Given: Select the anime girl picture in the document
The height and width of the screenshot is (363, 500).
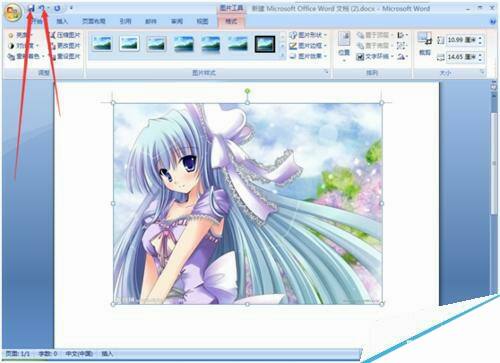Looking at the screenshot, I should click(x=248, y=203).
